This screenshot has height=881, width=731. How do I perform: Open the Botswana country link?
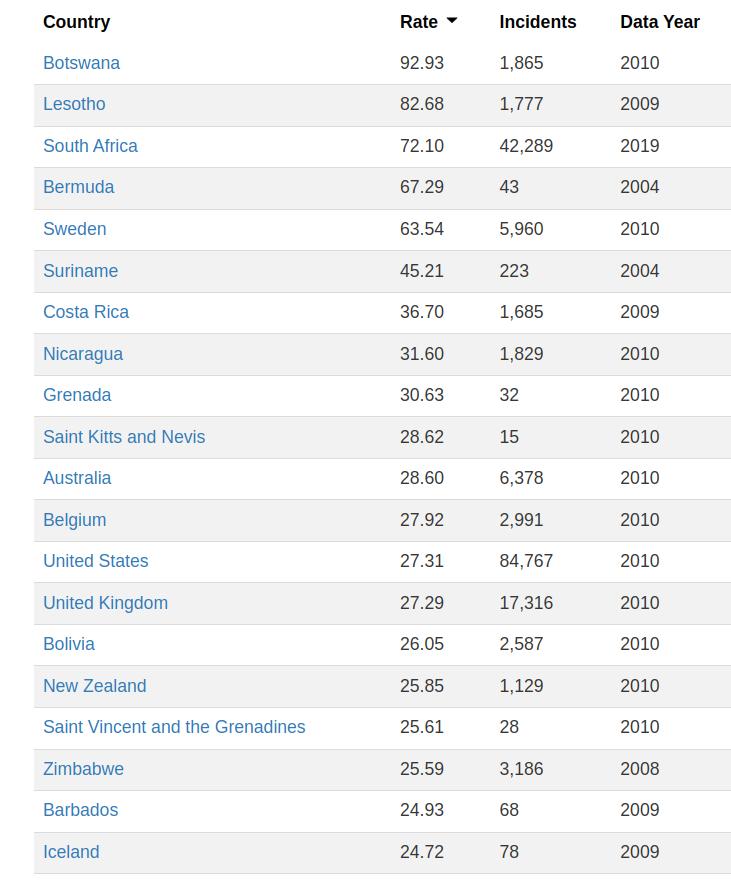(x=81, y=63)
